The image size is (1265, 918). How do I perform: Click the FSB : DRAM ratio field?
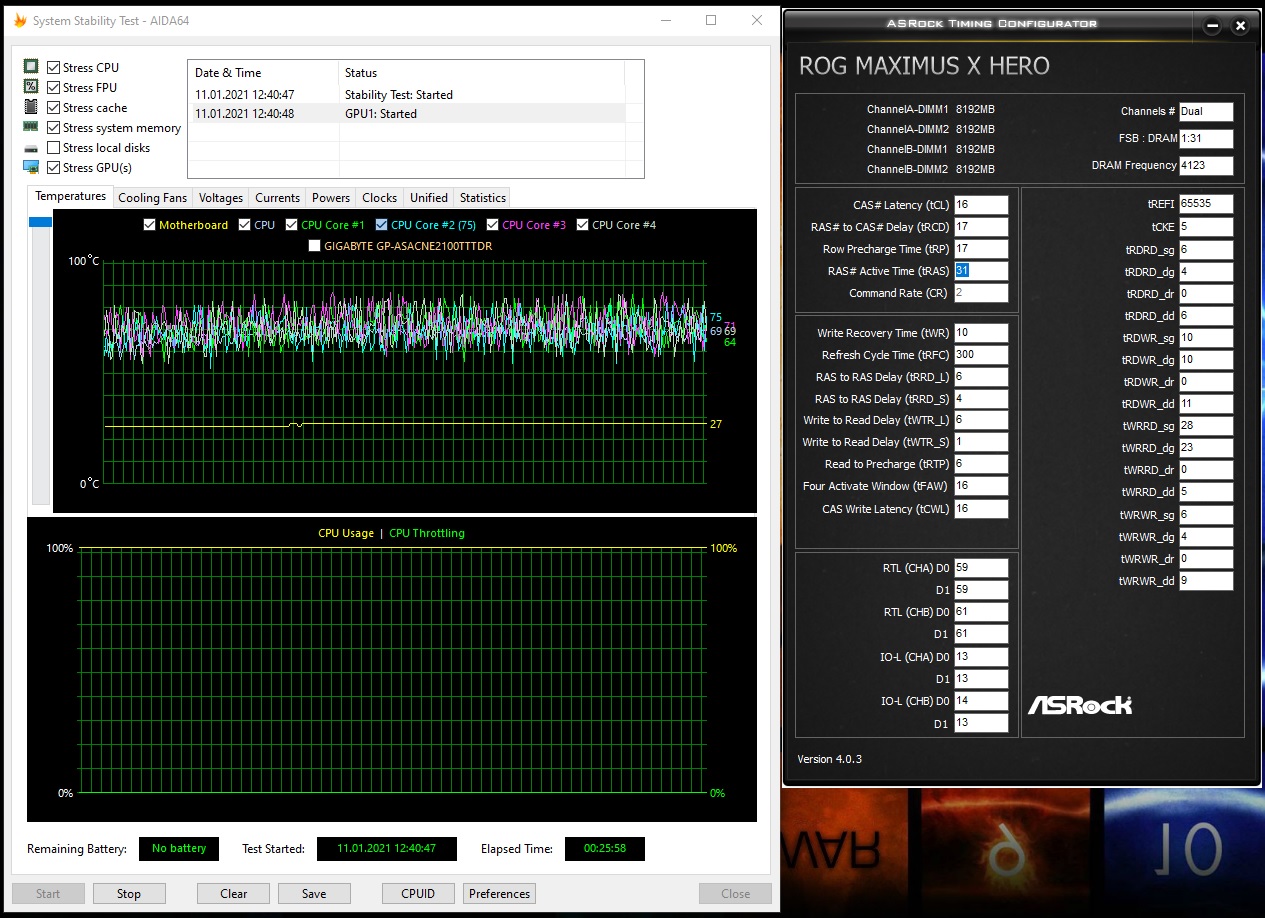coord(1206,139)
